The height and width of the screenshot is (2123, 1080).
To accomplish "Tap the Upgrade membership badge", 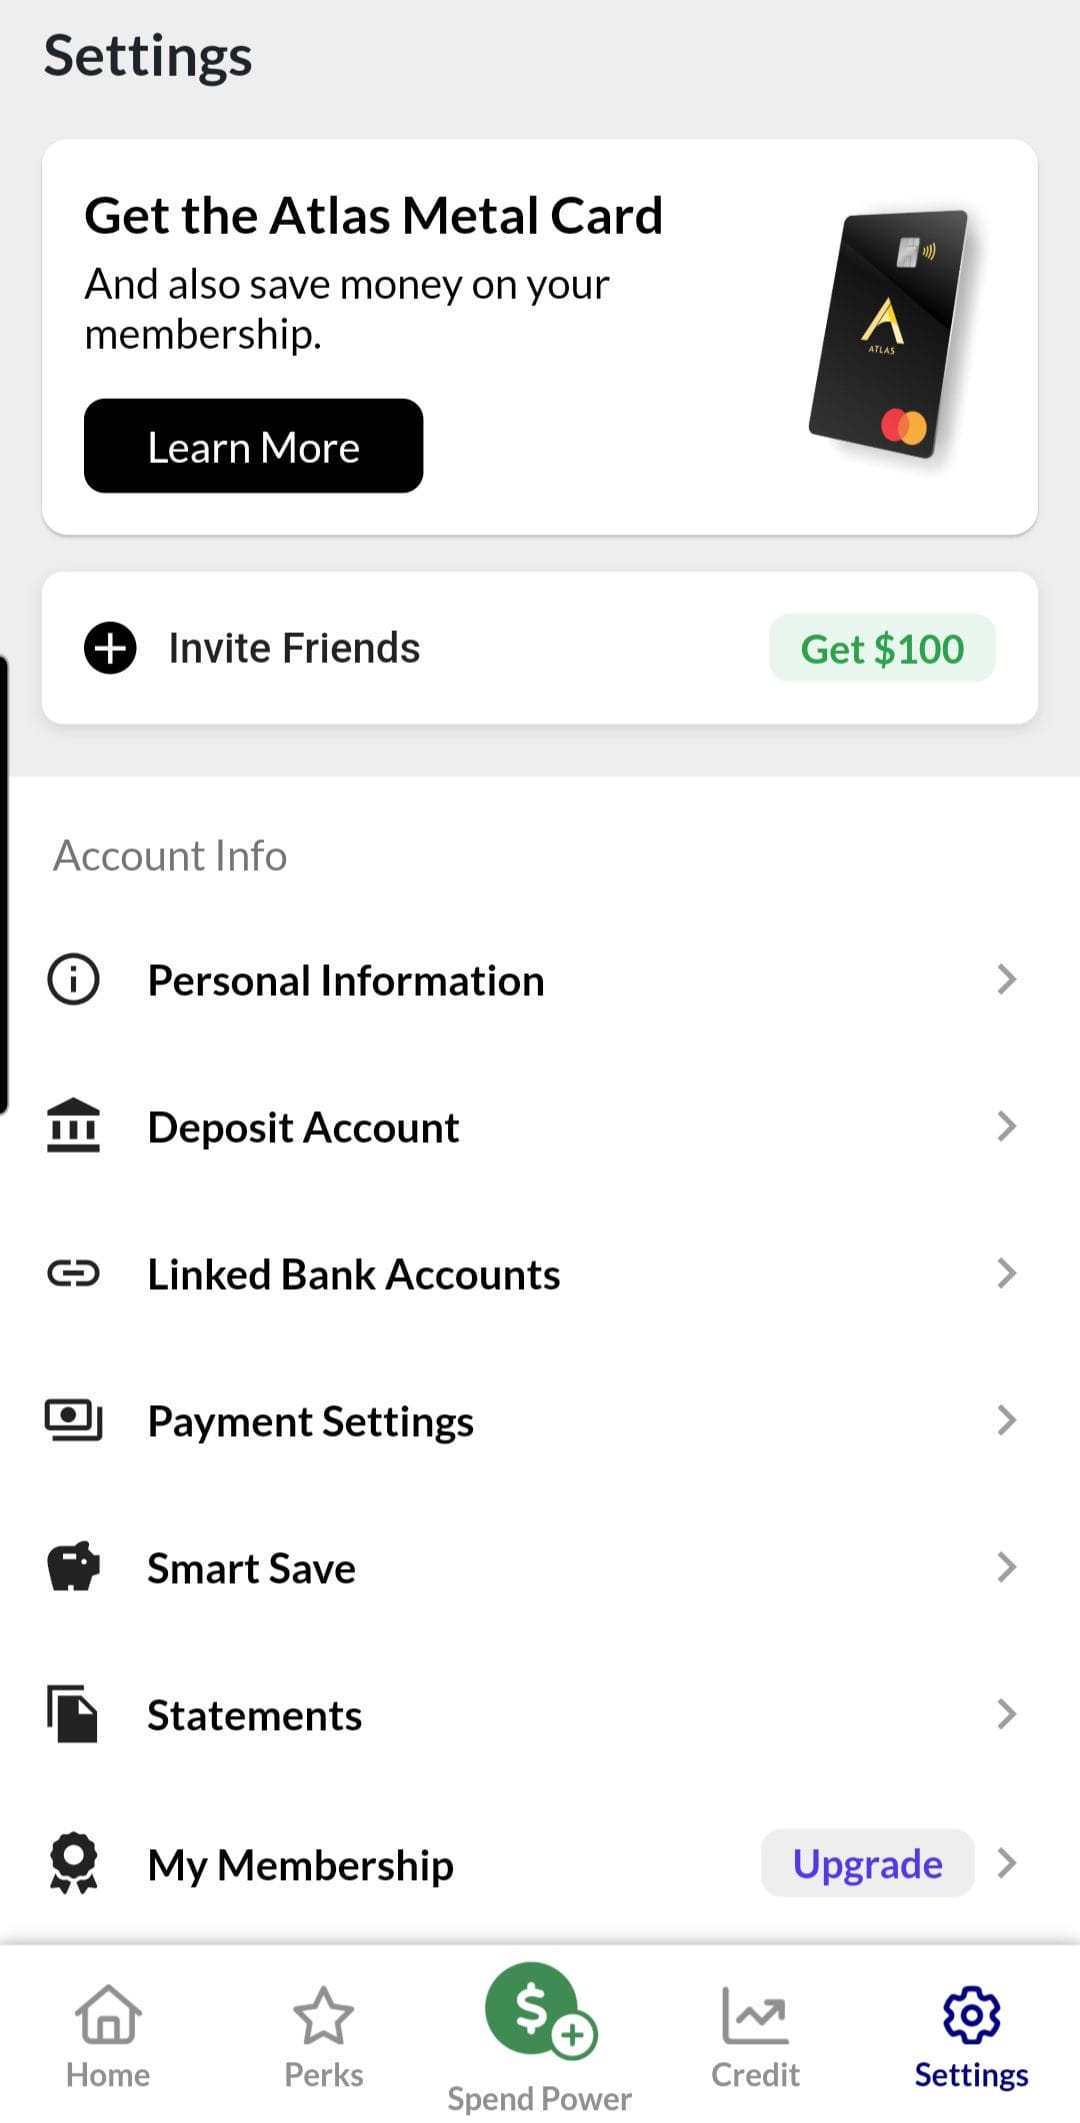I will click(x=867, y=1863).
